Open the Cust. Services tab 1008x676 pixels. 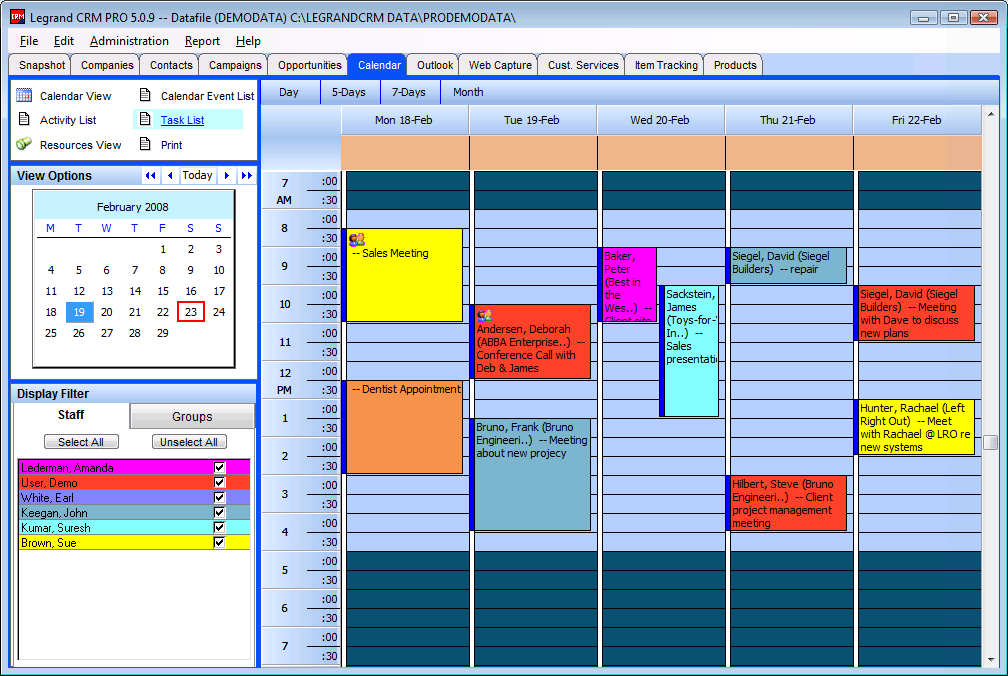tap(583, 65)
